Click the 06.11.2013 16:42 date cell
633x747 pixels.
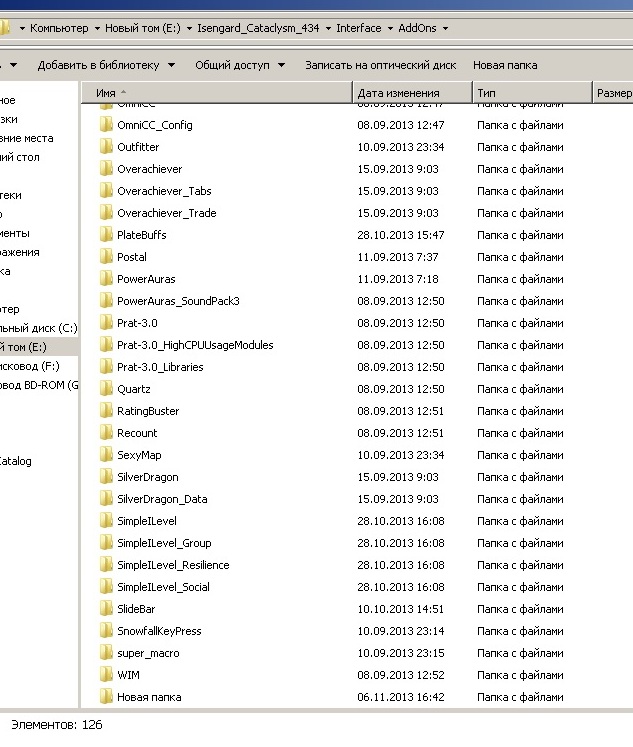pos(401,697)
